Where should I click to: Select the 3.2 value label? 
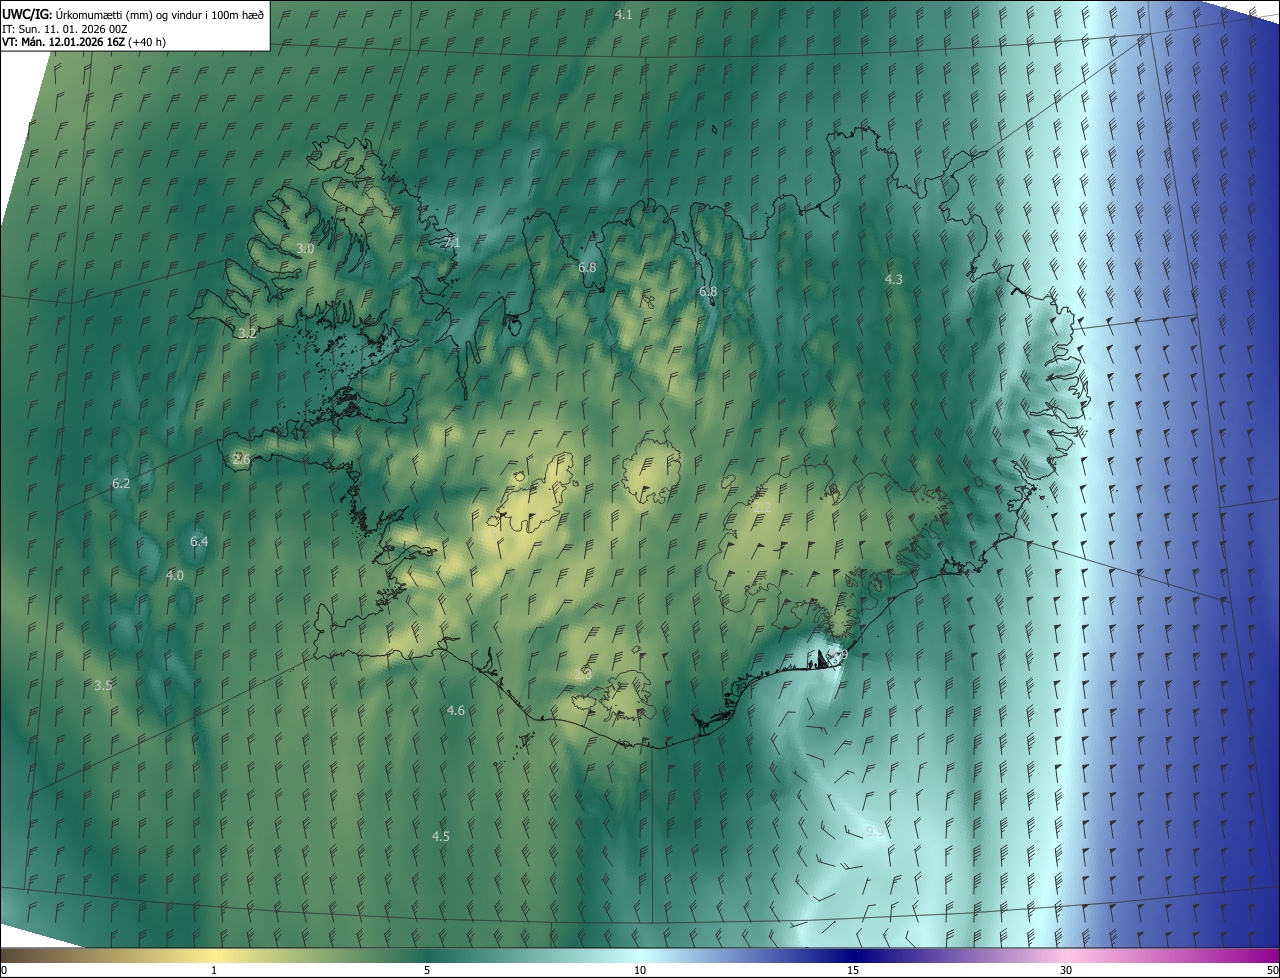coord(247,333)
